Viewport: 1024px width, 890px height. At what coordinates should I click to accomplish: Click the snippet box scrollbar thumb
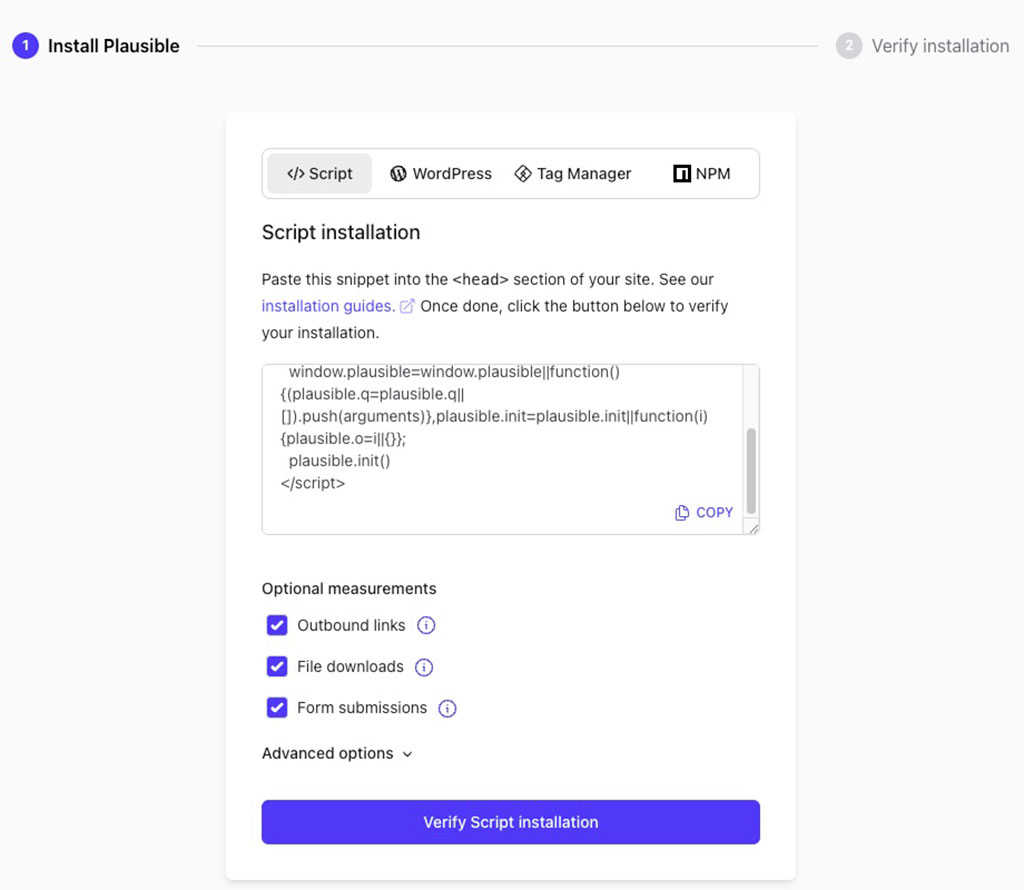(x=751, y=470)
